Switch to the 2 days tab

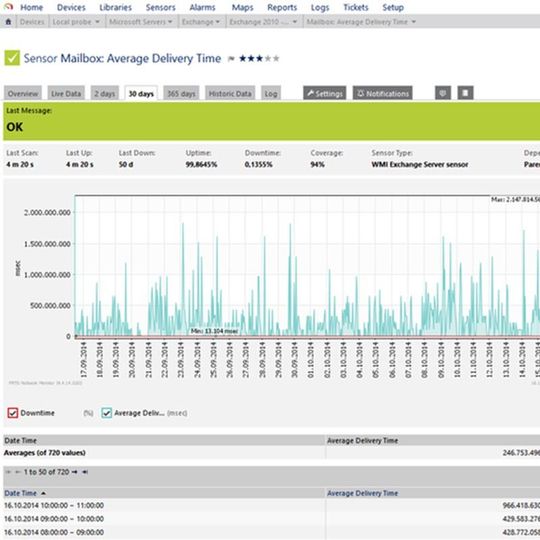coord(105,93)
